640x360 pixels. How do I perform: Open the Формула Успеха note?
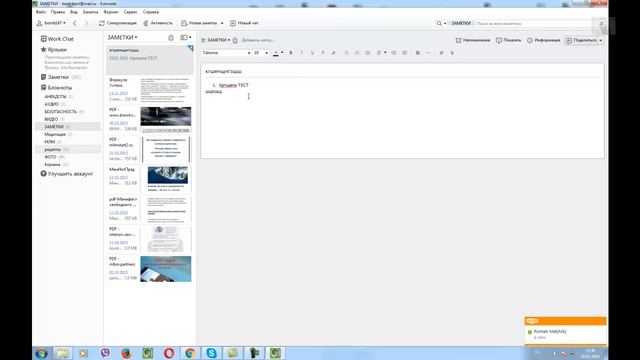(150, 90)
